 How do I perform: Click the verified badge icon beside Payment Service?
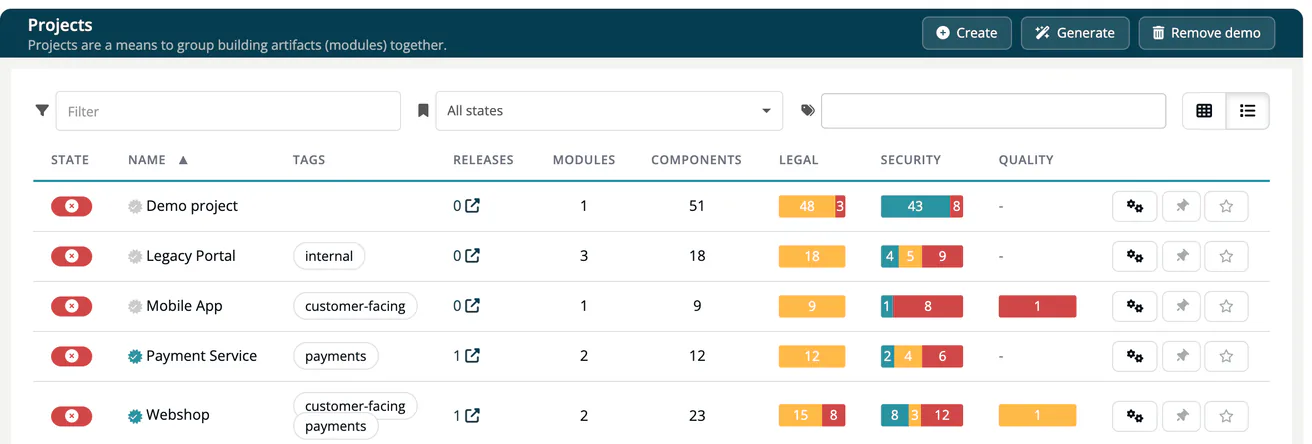[x=135, y=356]
